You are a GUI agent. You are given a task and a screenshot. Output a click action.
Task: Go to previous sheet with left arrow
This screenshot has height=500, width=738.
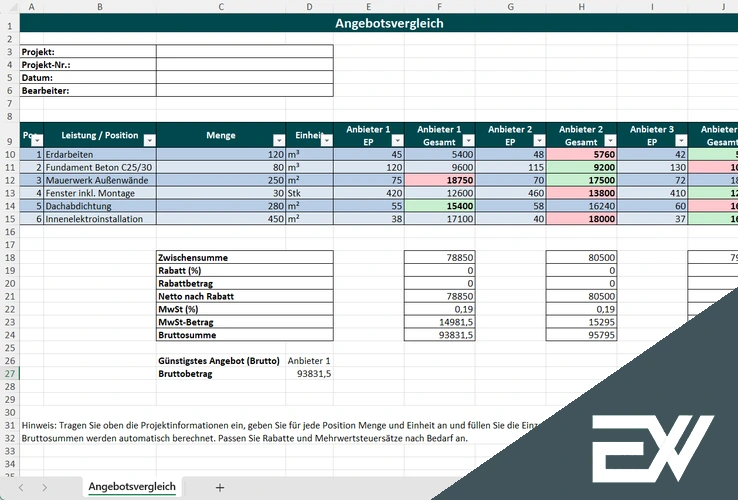coord(21,488)
